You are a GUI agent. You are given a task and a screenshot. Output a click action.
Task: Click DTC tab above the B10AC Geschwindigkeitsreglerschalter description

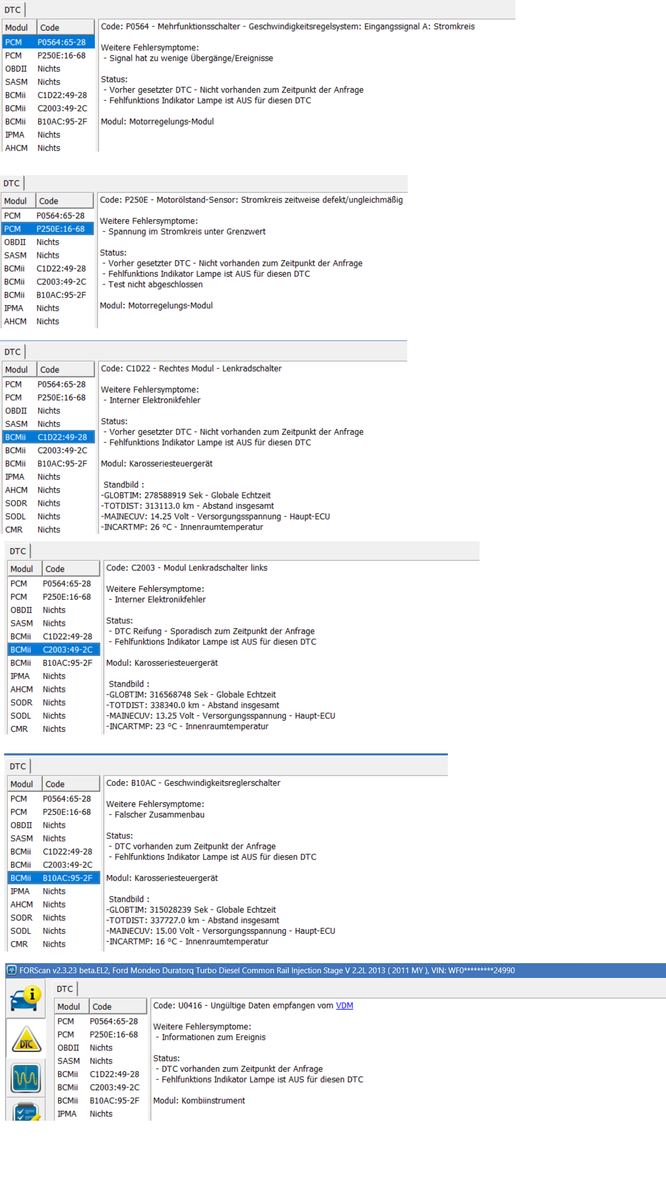[x=18, y=766]
